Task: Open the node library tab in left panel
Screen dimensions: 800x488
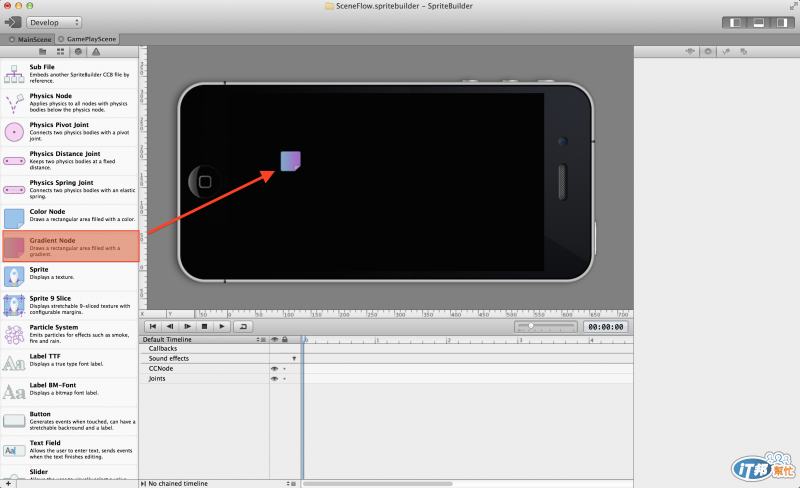Action: (78, 52)
